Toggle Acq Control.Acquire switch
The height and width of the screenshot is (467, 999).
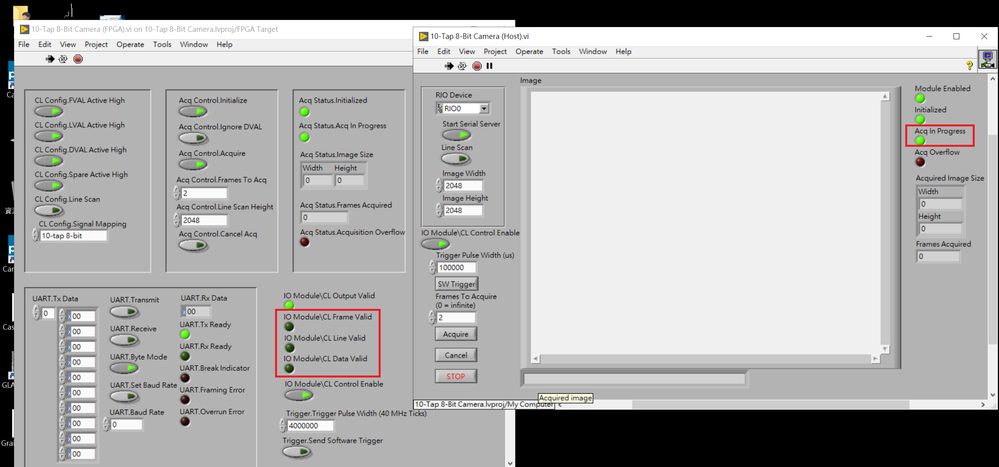(x=193, y=164)
